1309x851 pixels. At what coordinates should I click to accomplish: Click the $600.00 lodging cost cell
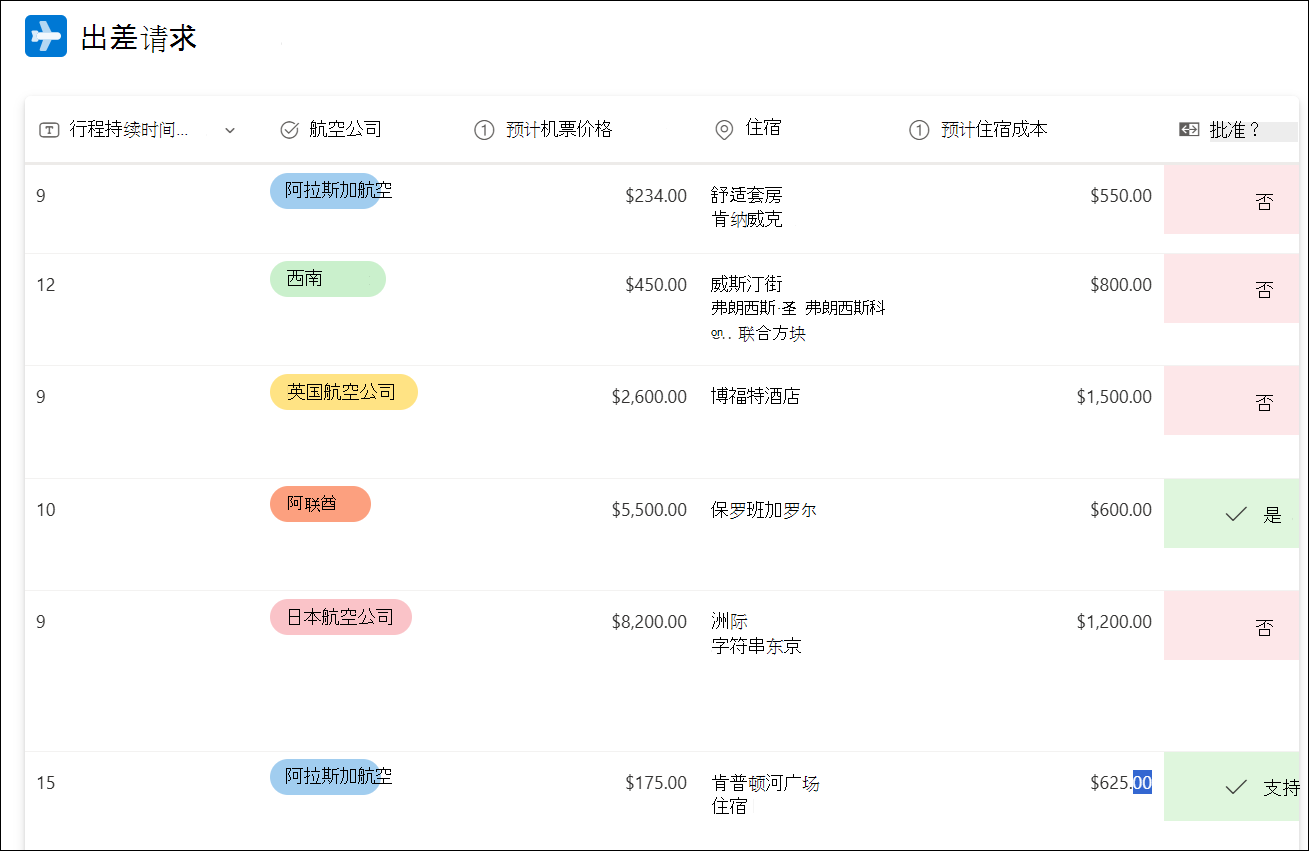[x=1121, y=510]
